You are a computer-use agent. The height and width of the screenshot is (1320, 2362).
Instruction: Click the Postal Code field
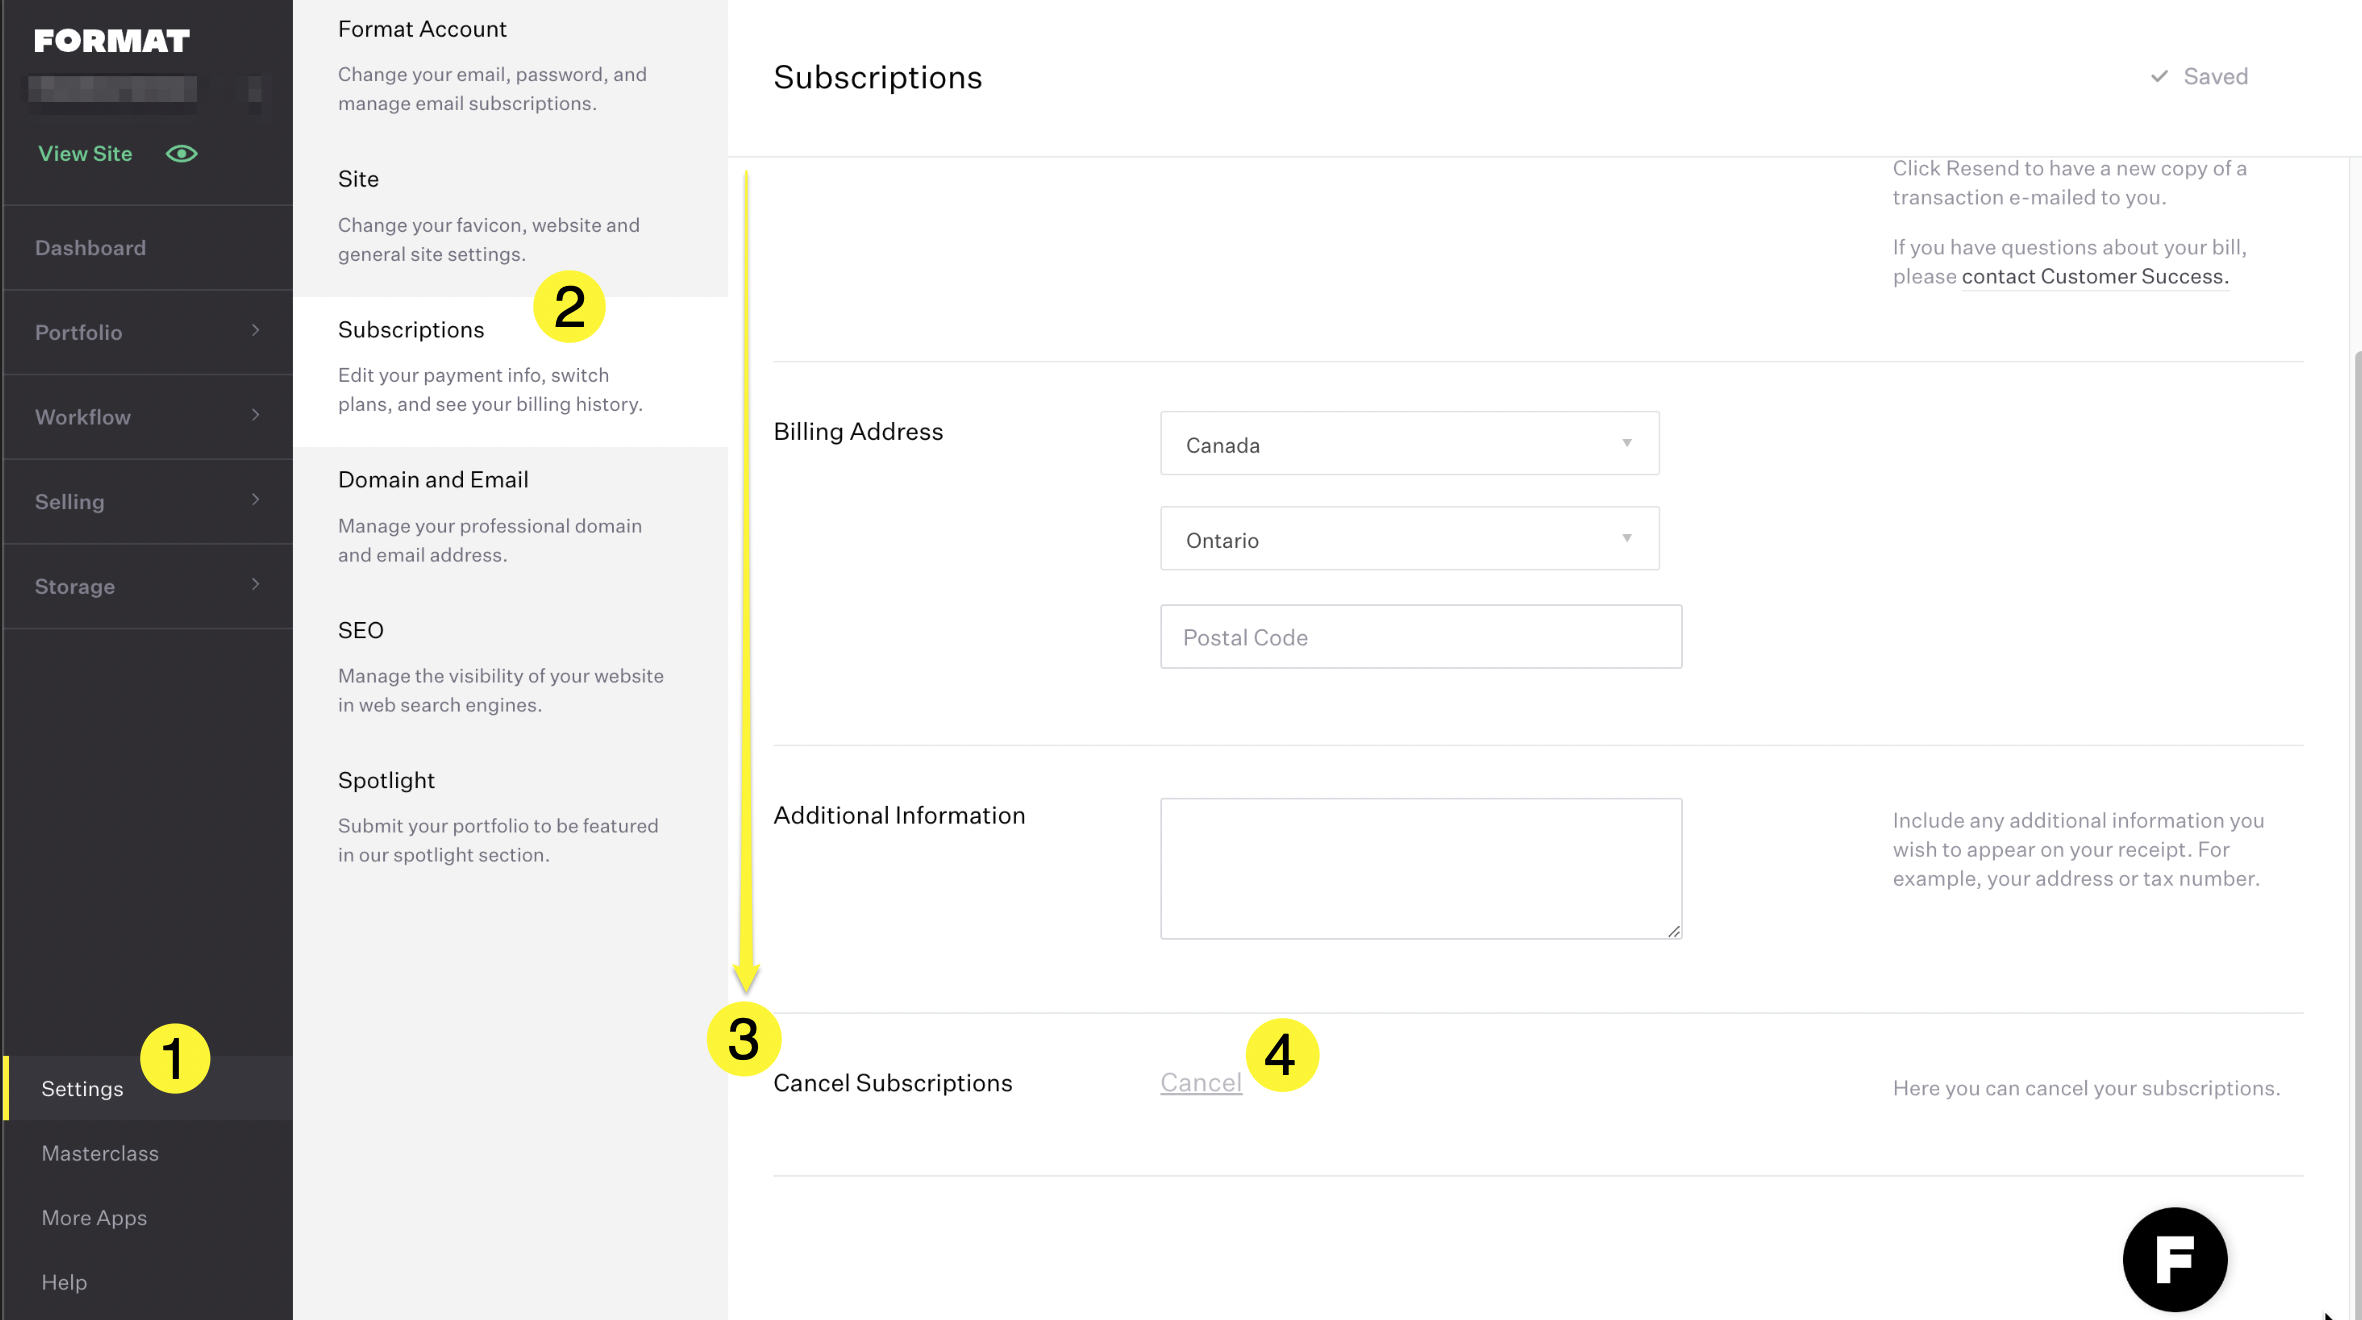(x=1420, y=636)
